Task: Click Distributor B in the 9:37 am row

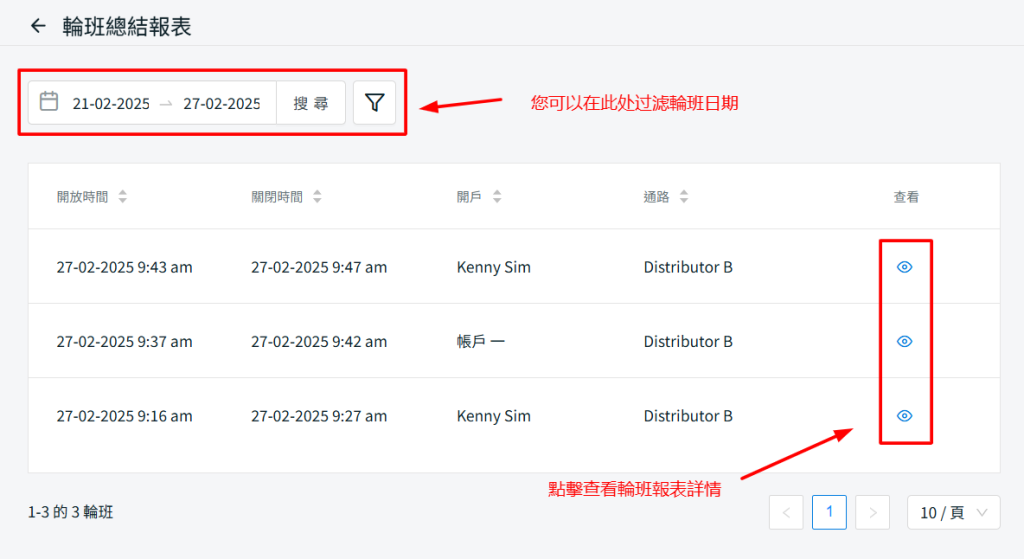Action: click(x=688, y=342)
